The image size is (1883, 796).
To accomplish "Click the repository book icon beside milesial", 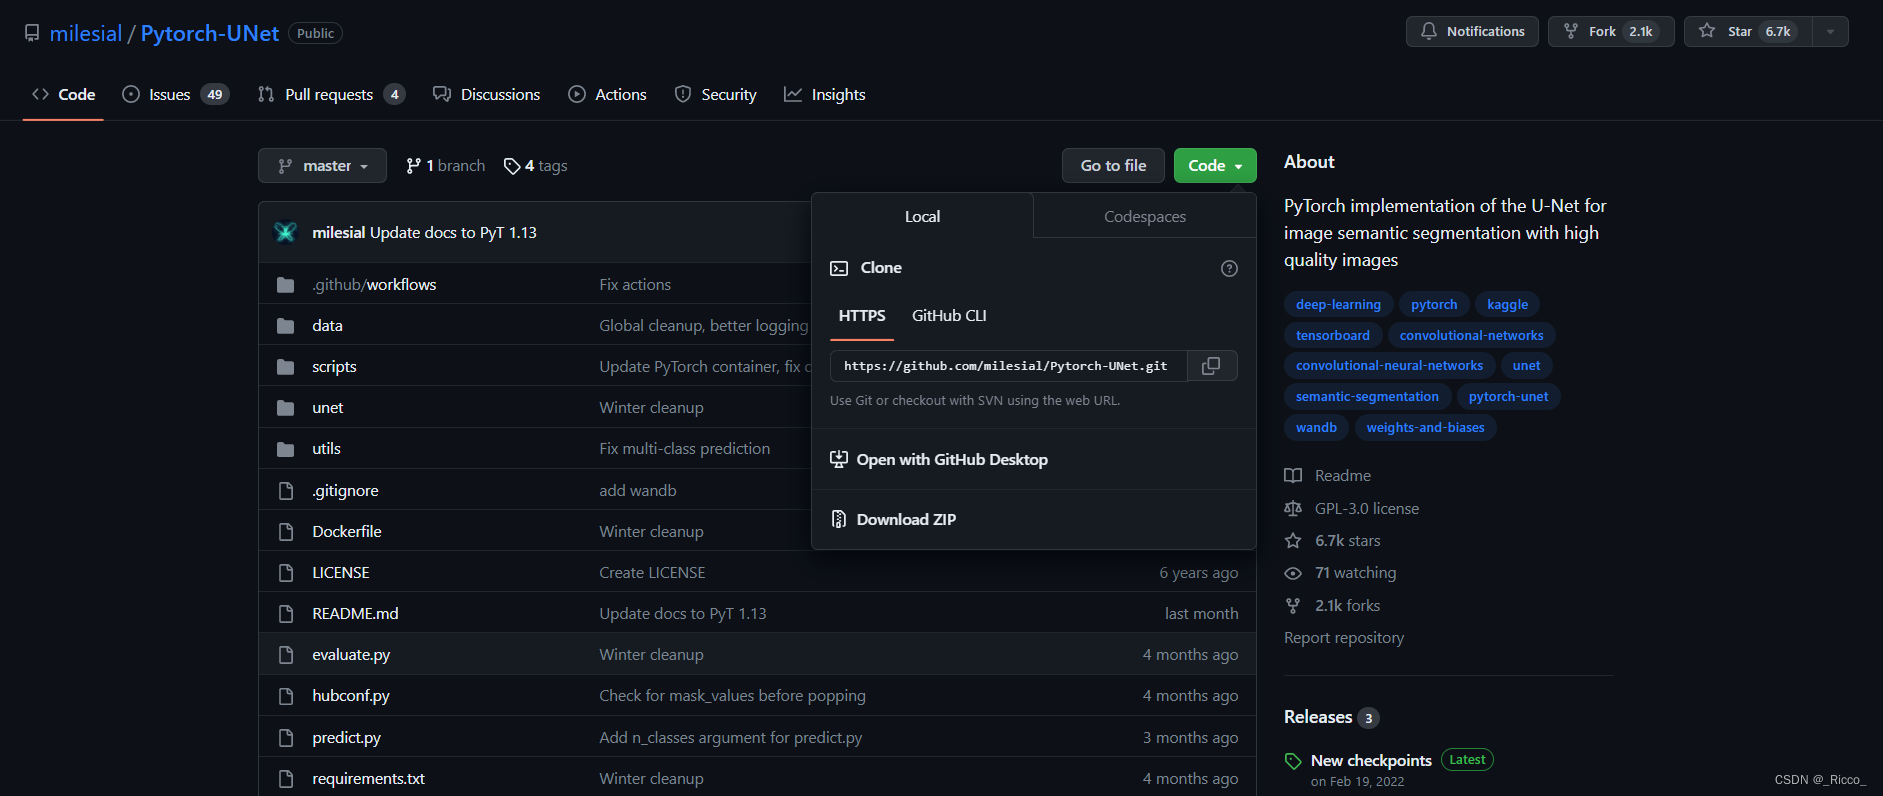I will 32,34.
